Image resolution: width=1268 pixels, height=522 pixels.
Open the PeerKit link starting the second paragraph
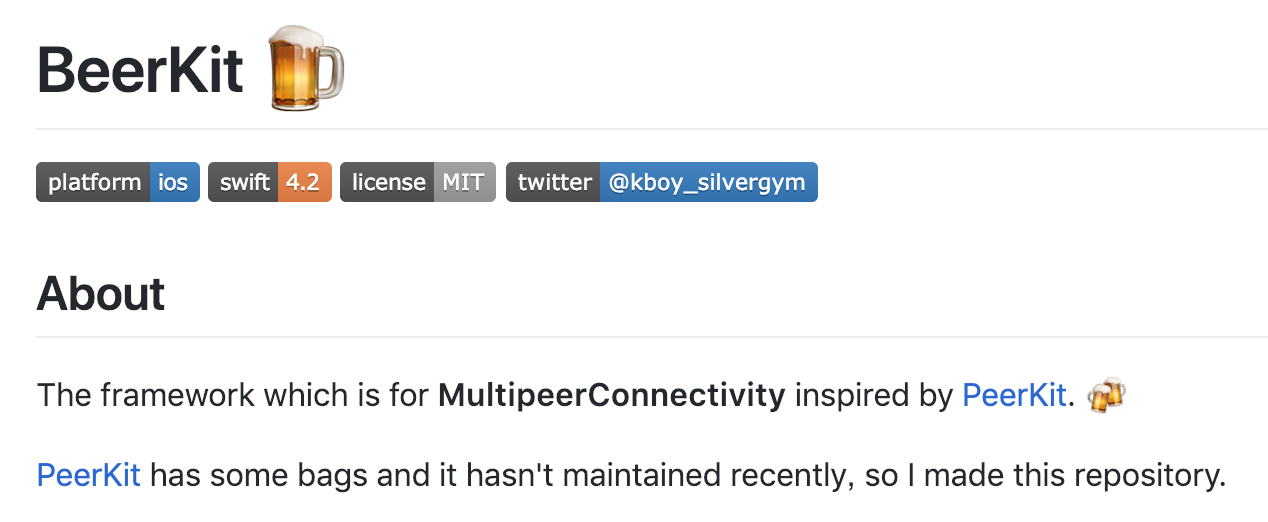pyautogui.click(x=88, y=475)
